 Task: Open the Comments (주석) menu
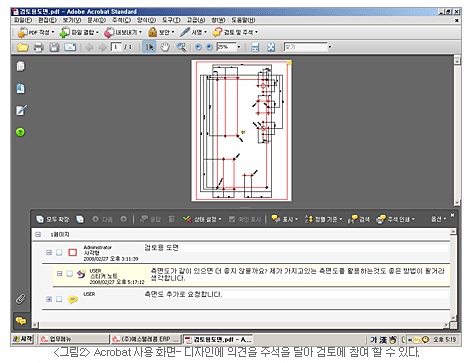pyautogui.click(x=121, y=20)
